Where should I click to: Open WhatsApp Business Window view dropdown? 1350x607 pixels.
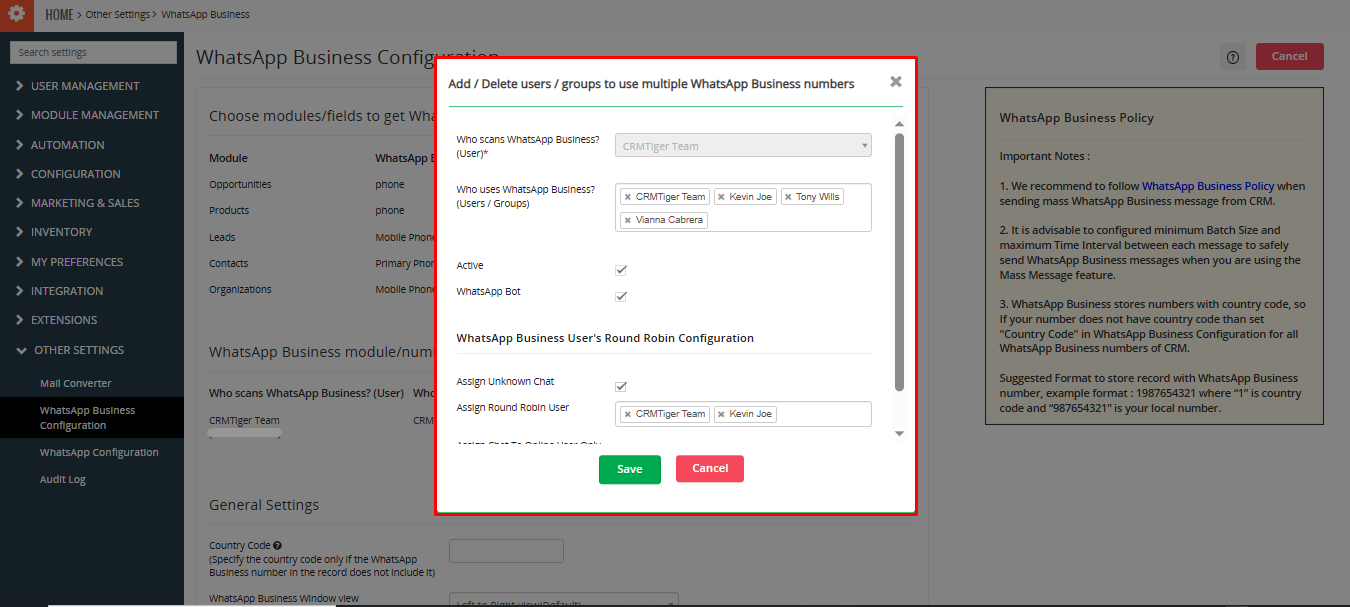[x=564, y=600]
